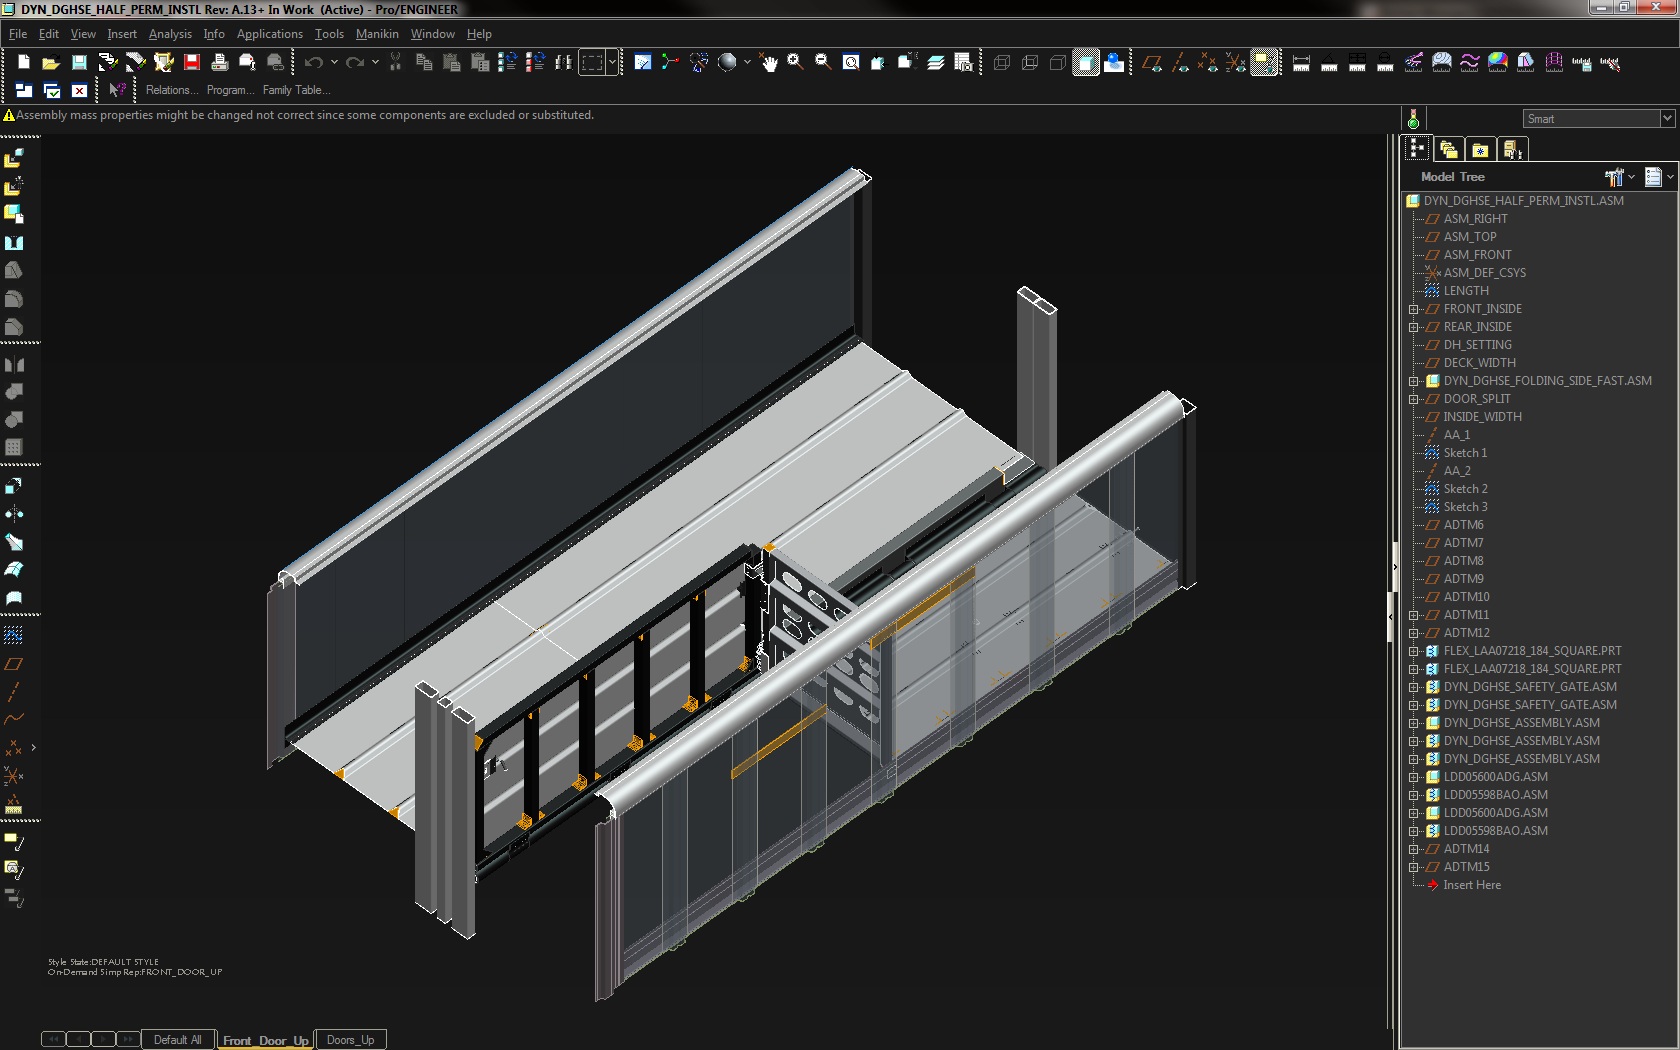Open the View Manager icon
The height and width of the screenshot is (1050, 1680).
(x=964, y=62)
